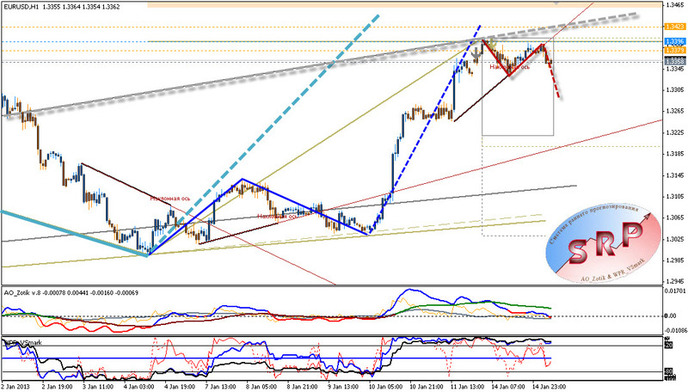Click the 10 Jan 21:00 time label
Image resolution: width=688 pixels, height=392 pixels.
[425, 387]
